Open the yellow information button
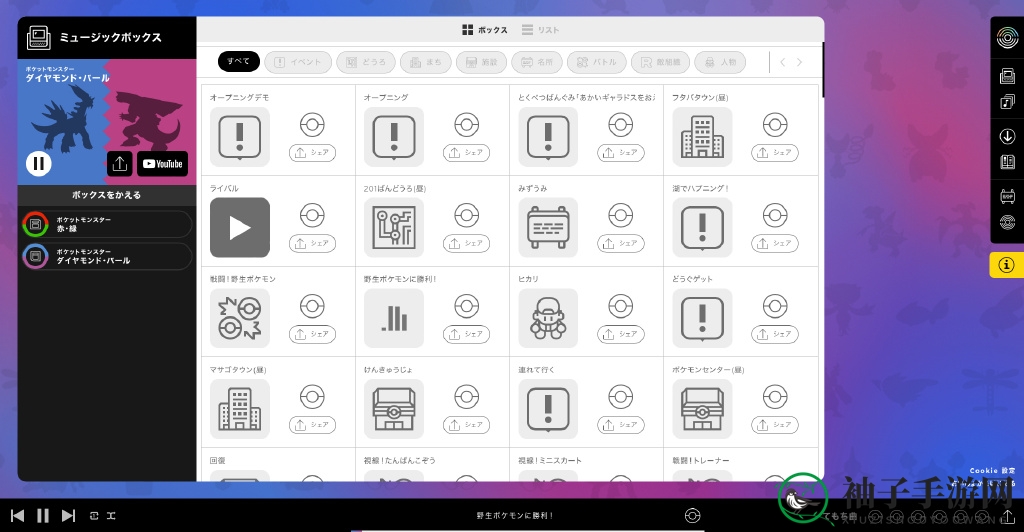Screen dimensions: 1024x532 point(1006,265)
